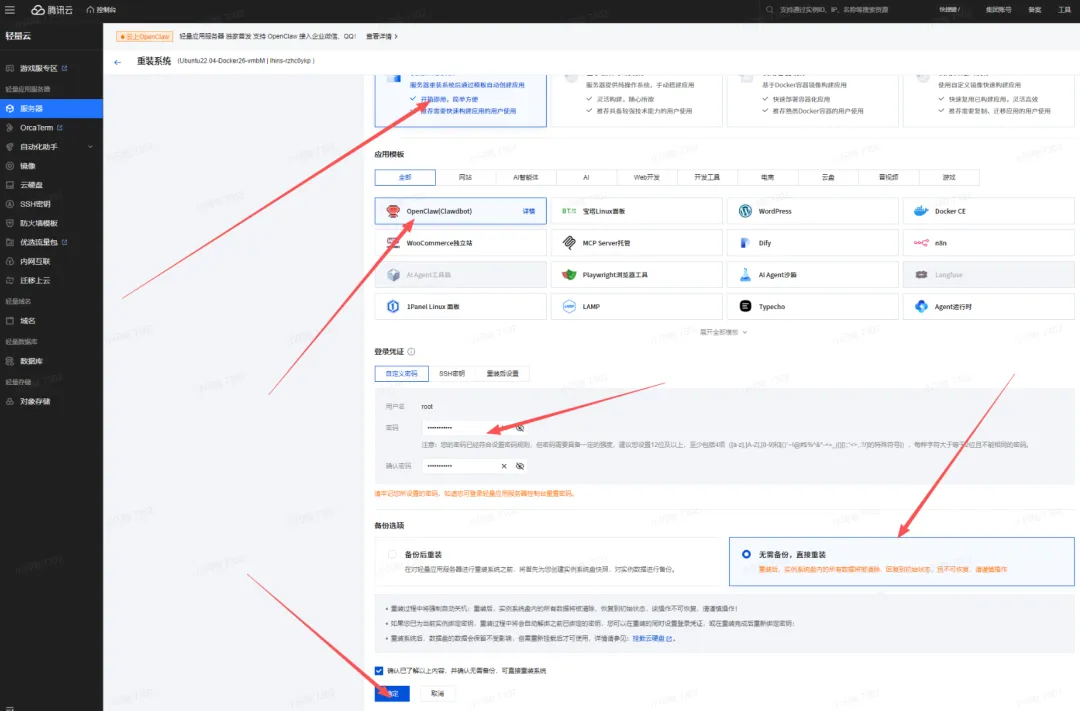Click the OpenClaw(Clawdbot) template icon
This screenshot has height=711, width=1080.
[x=393, y=211]
